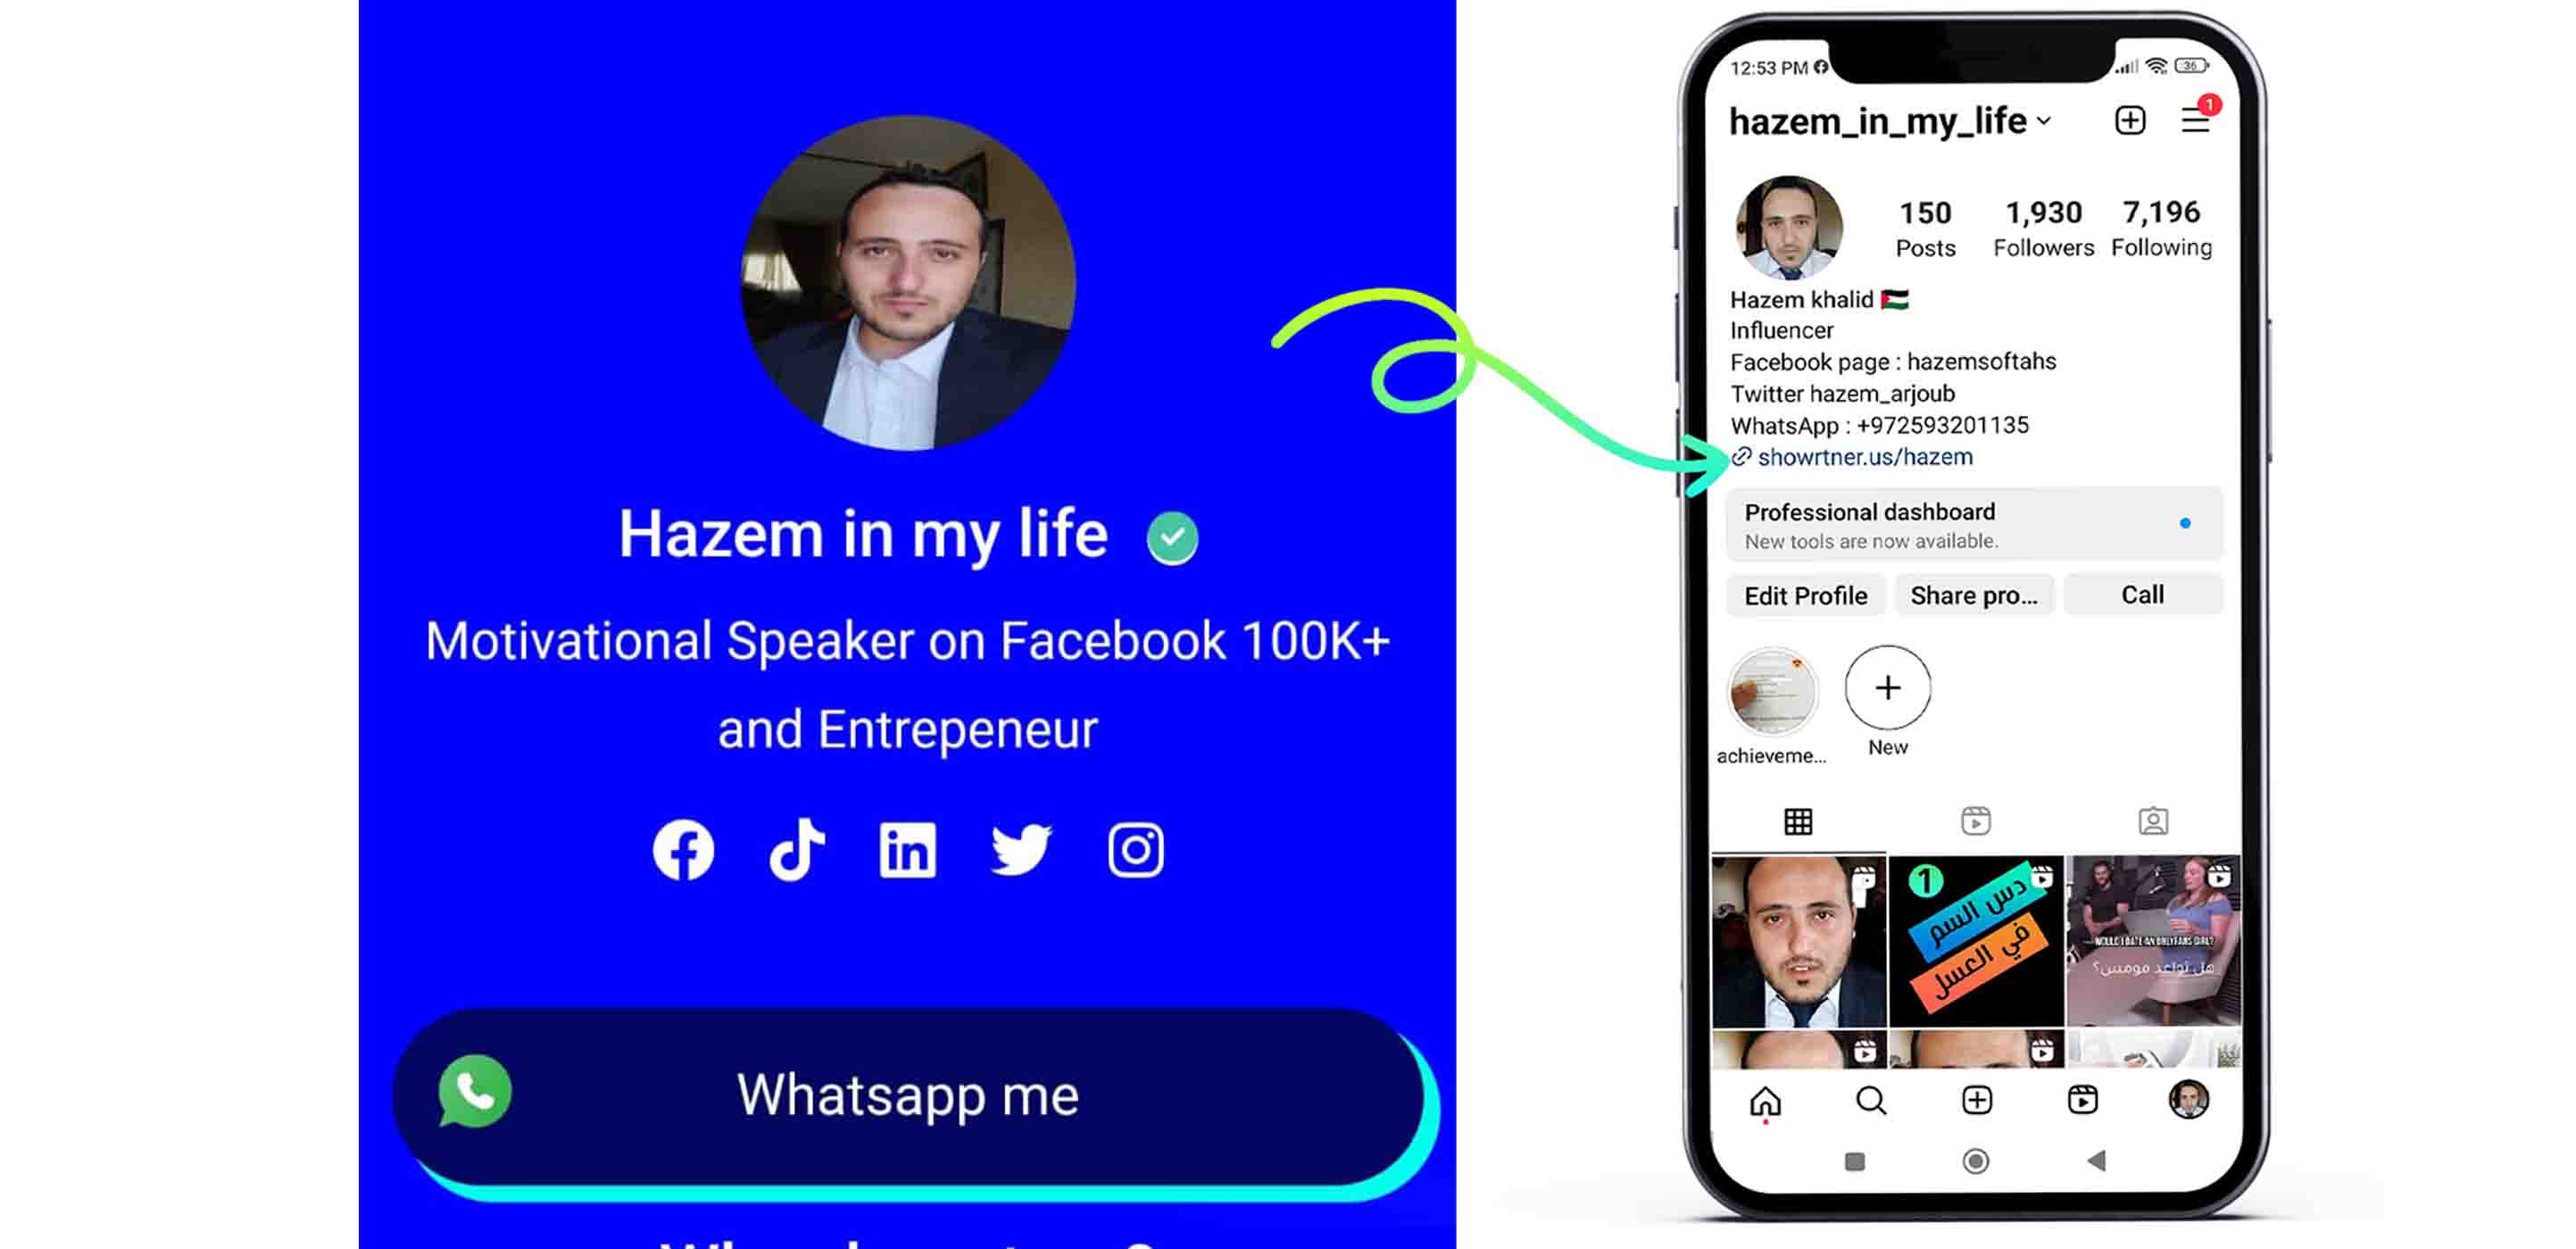
Task: Tap the Facebook icon link
Action: tap(682, 852)
